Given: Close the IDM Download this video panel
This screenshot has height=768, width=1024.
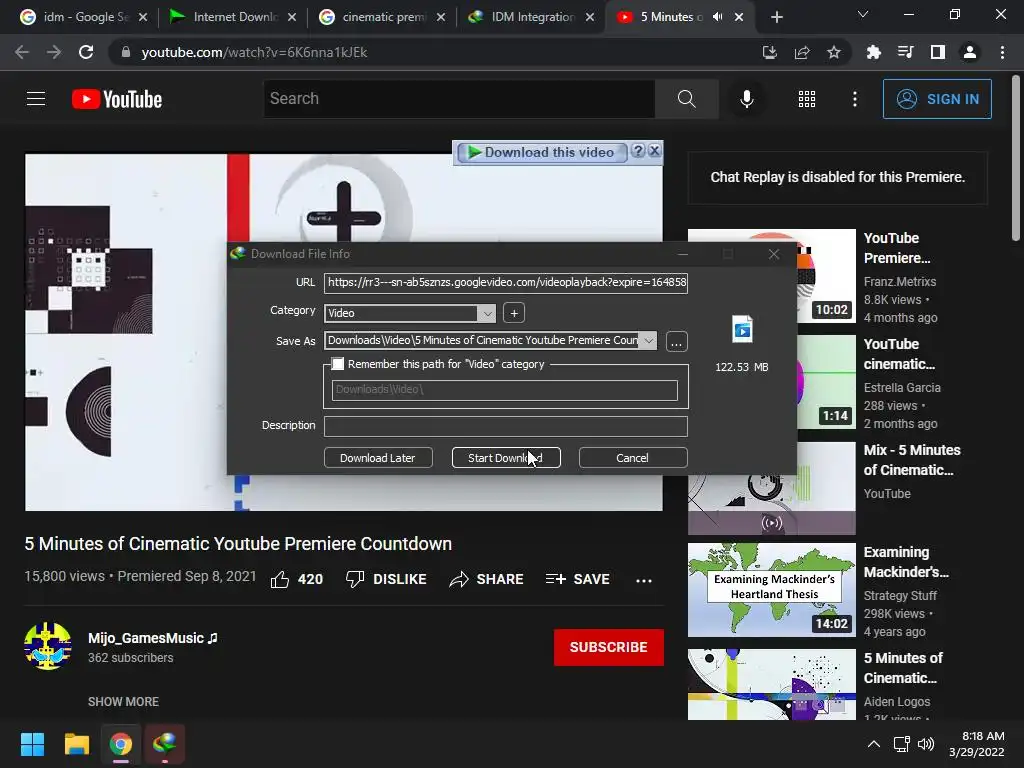Looking at the screenshot, I should click(654, 152).
